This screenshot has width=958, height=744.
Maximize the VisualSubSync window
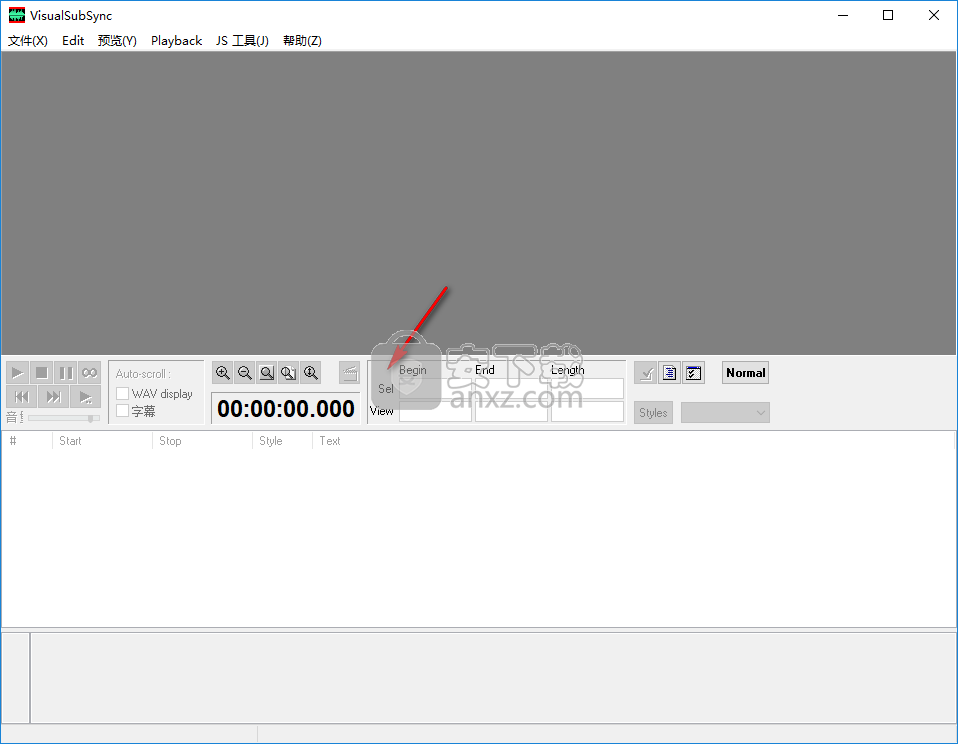tap(888, 15)
